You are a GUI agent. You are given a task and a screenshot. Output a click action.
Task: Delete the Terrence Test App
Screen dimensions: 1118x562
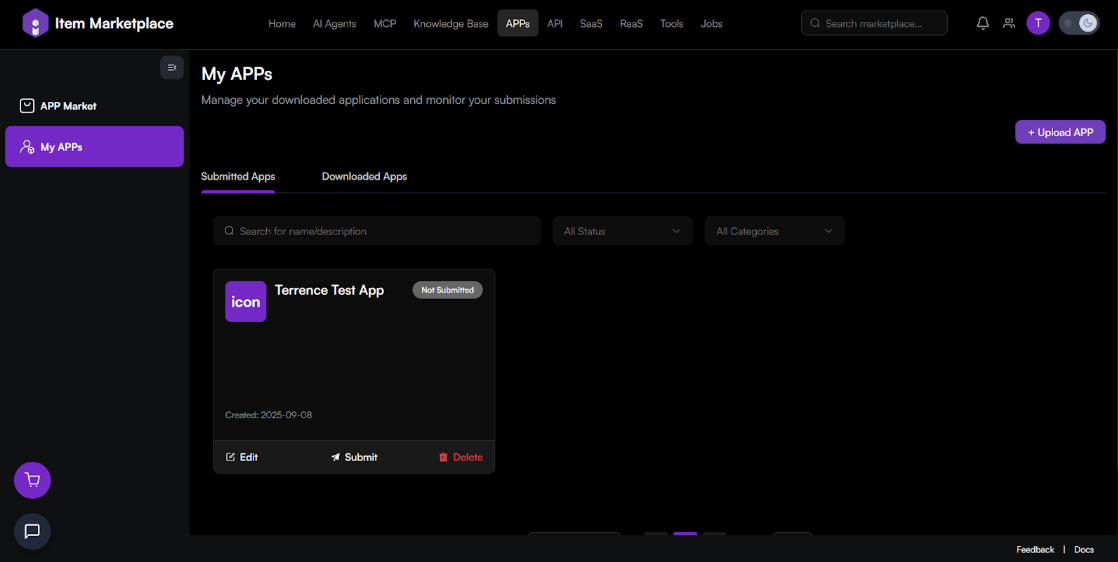coord(460,457)
